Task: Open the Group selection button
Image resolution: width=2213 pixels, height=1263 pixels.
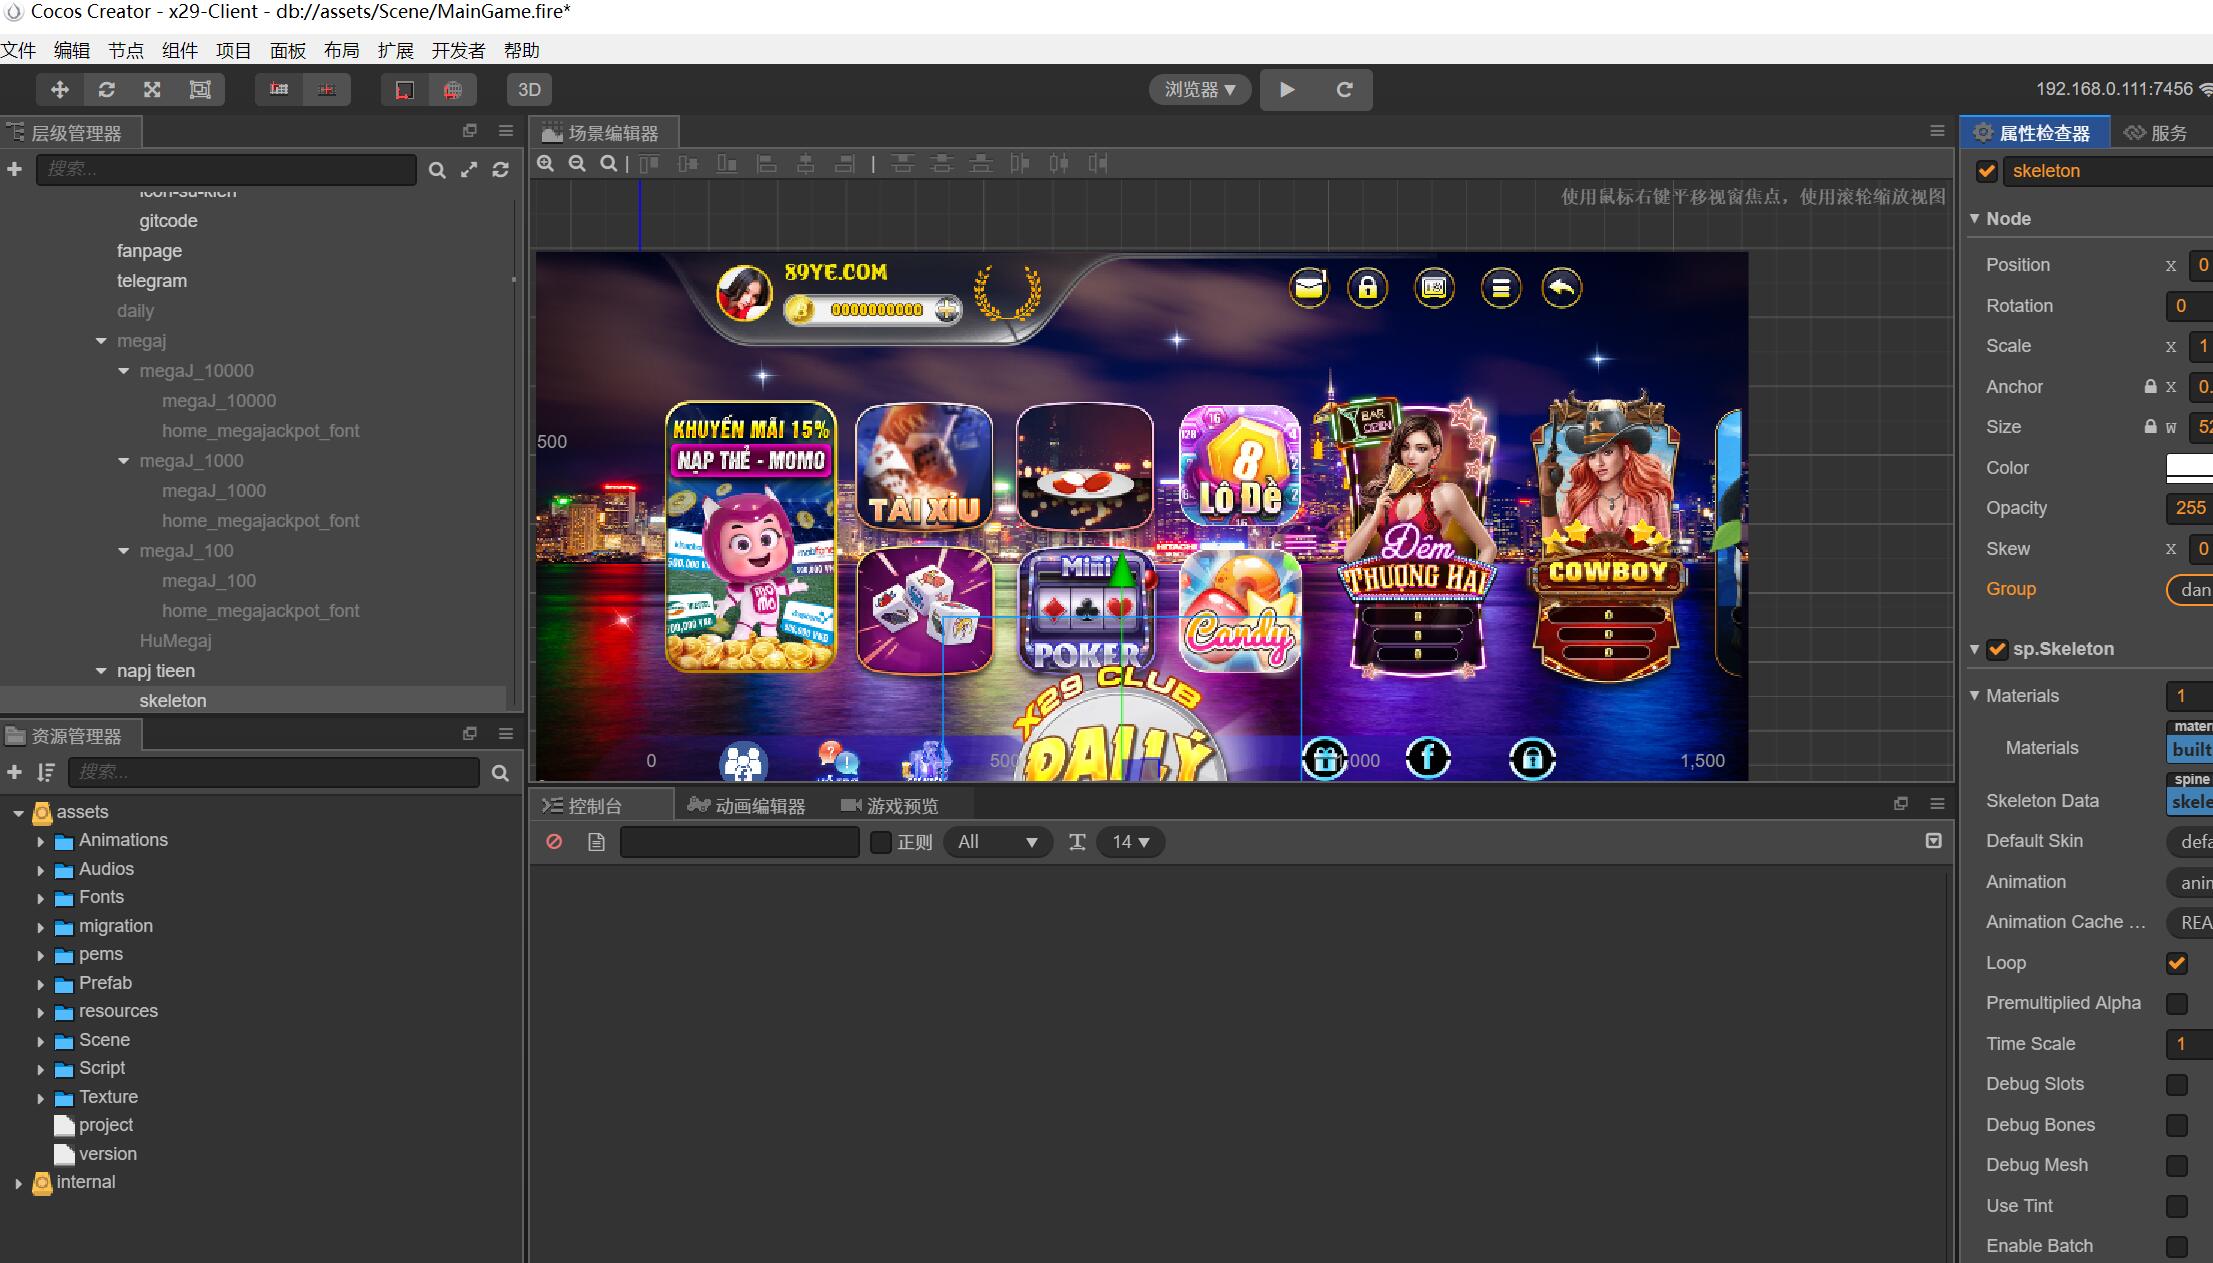Action: [2190, 590]
